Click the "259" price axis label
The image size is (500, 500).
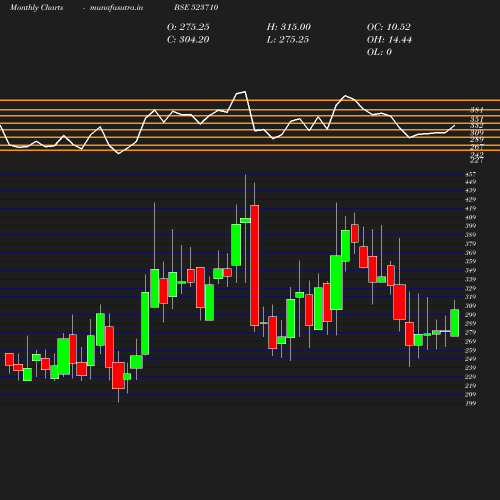[471, 350]
